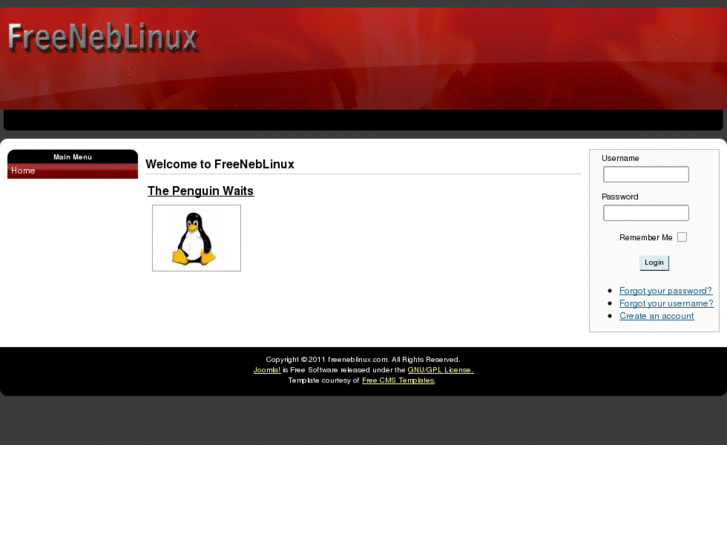
Task: Click the Tux penguin image
Action: coord(196,238)
